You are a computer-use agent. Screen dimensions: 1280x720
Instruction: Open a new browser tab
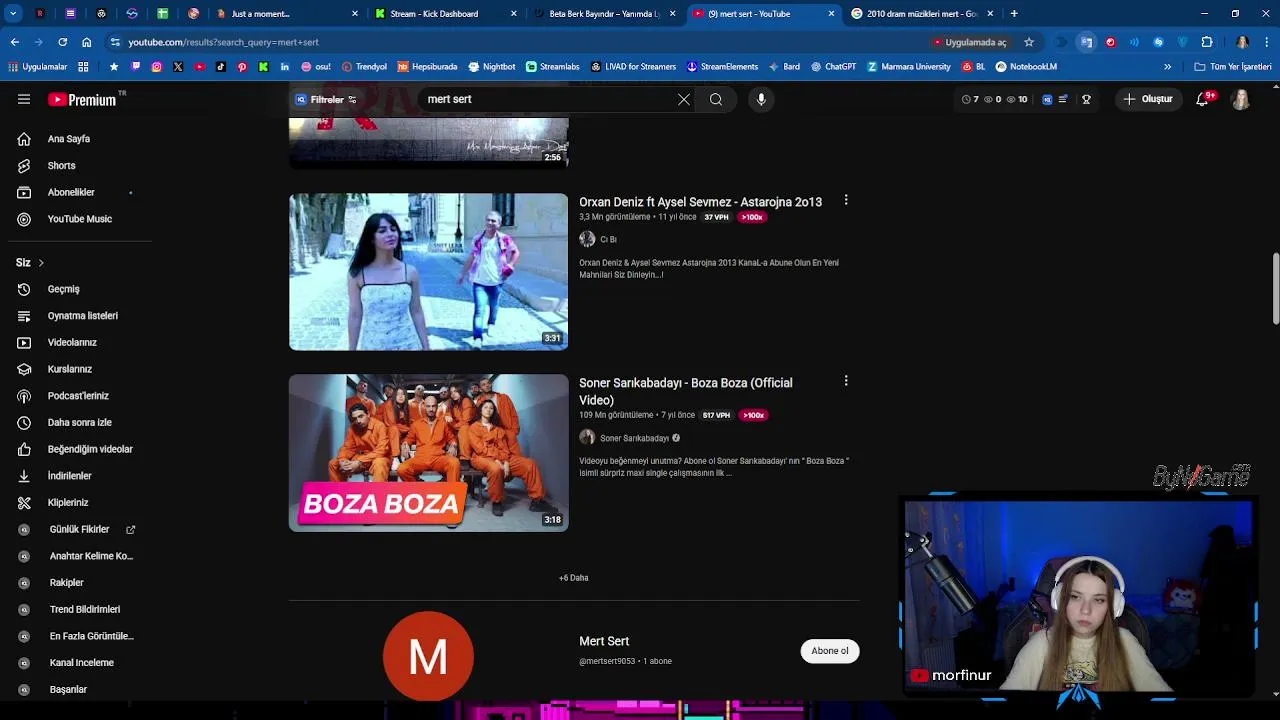pyautogui.click(x=1014, y=14)
